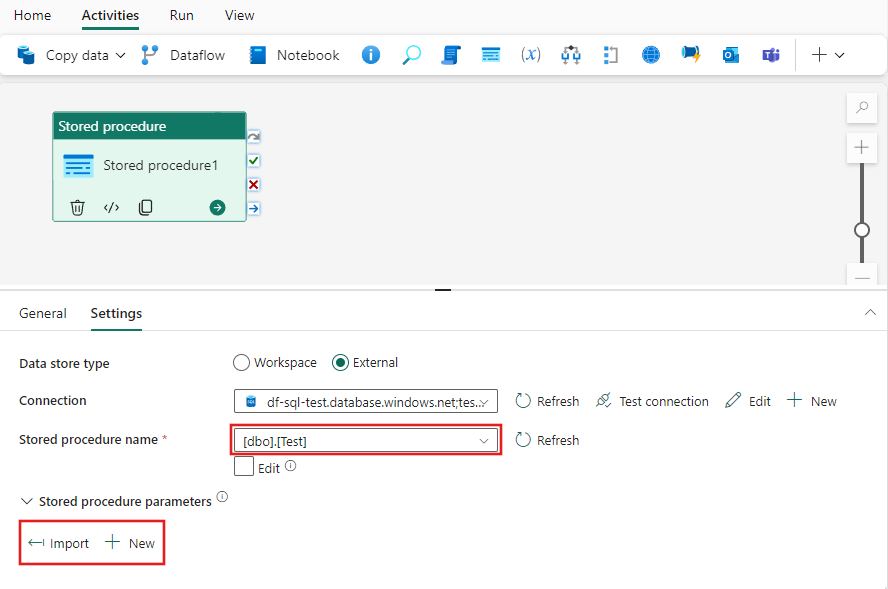Click the On completion blue arrow connector
888x589 pixels.
coord(254,208)
